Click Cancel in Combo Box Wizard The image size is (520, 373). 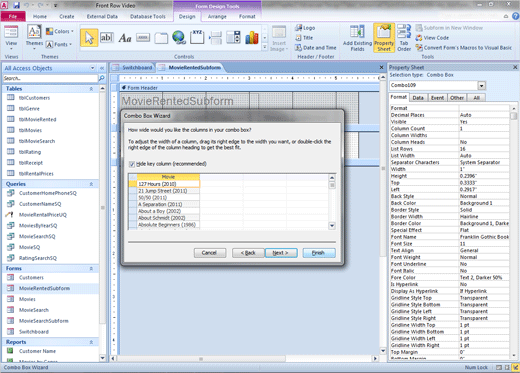[209, 253]
